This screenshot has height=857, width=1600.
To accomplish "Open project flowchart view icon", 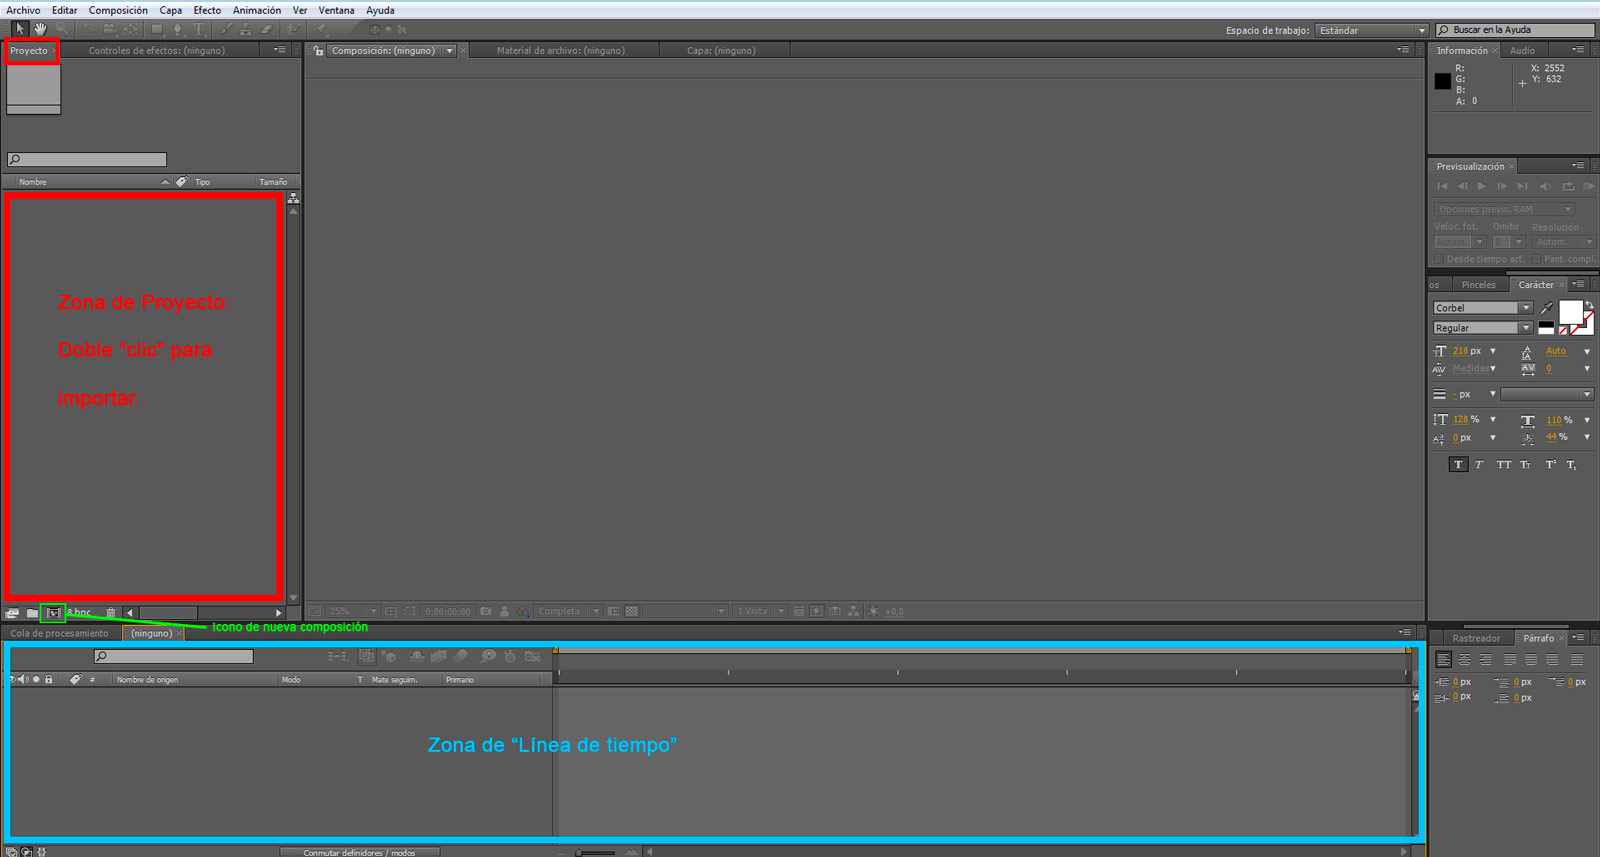I will 293,199.
